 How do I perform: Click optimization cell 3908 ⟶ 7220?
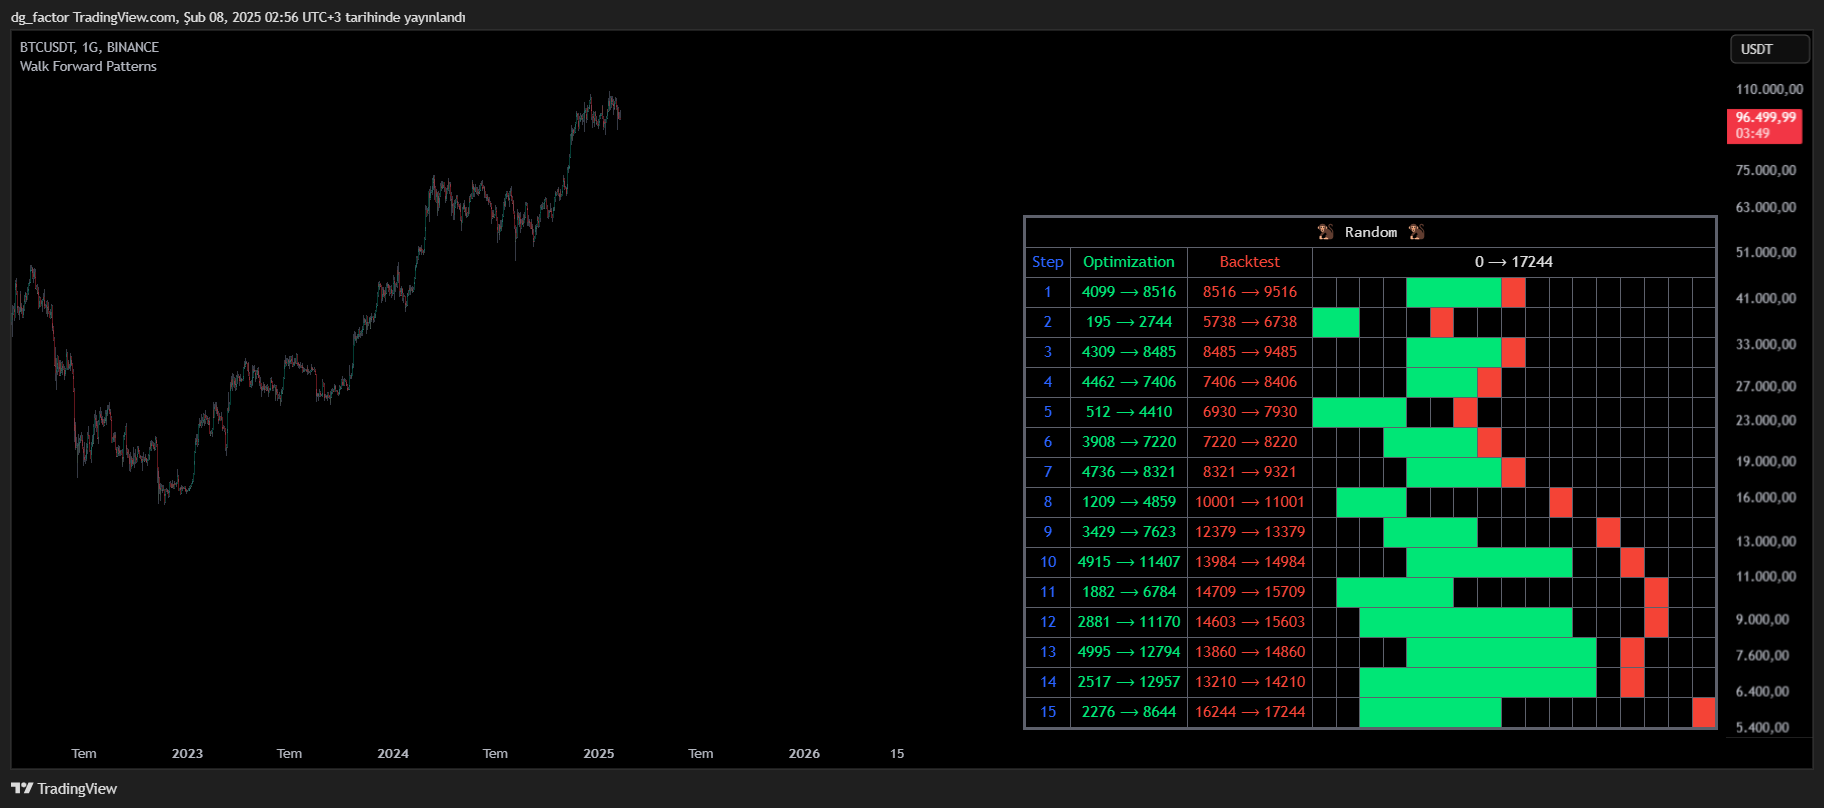point(1128,442)
